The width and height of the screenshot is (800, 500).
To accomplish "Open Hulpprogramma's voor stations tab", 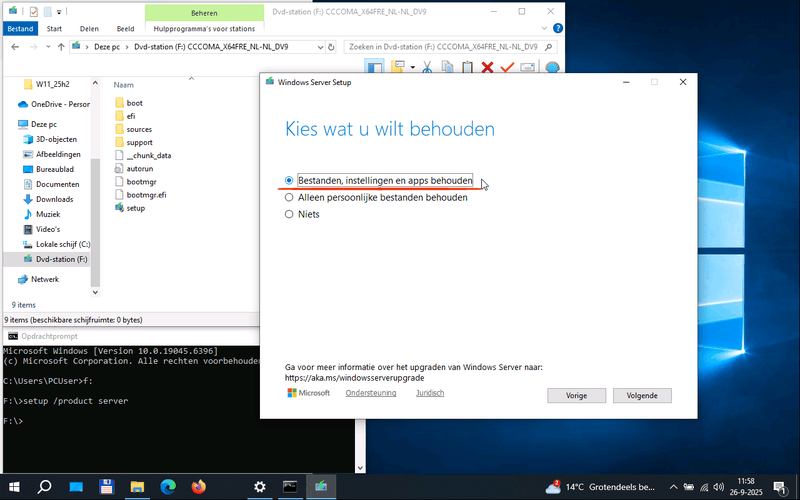I will coord(204,29).
